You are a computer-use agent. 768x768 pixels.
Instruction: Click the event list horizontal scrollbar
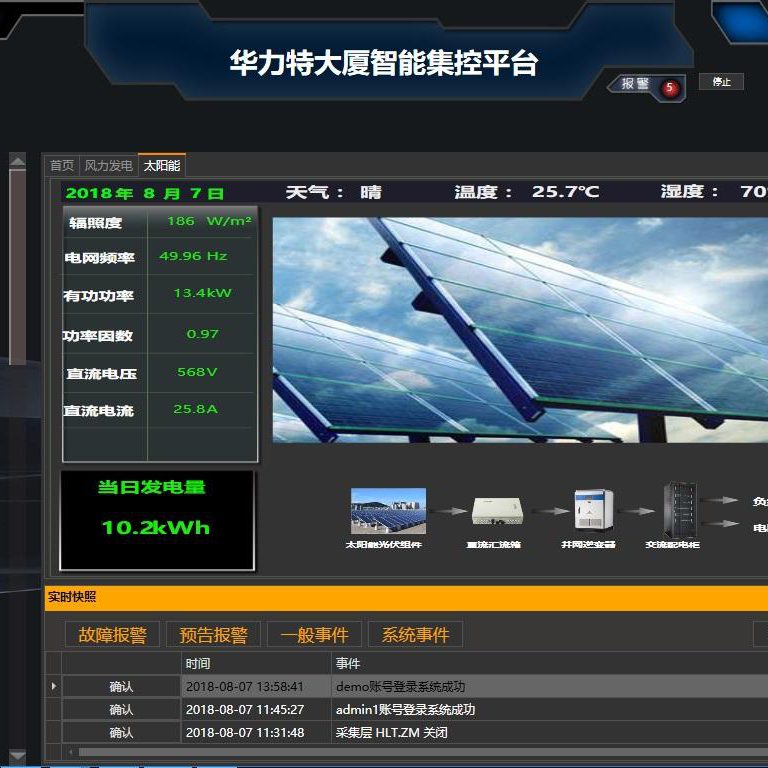[x=400, y=752]
